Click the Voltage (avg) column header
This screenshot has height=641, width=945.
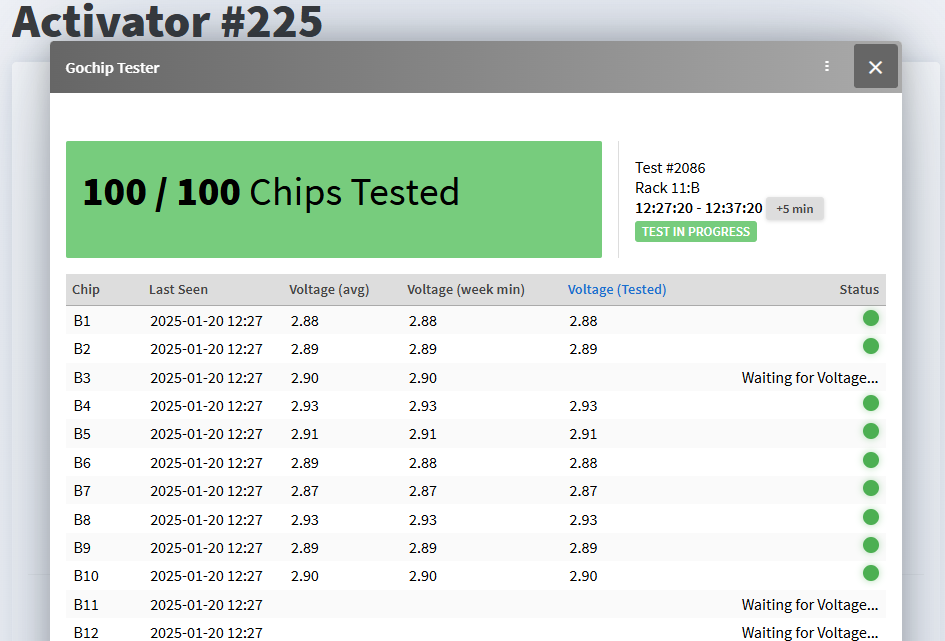click(x=329, y=290)
